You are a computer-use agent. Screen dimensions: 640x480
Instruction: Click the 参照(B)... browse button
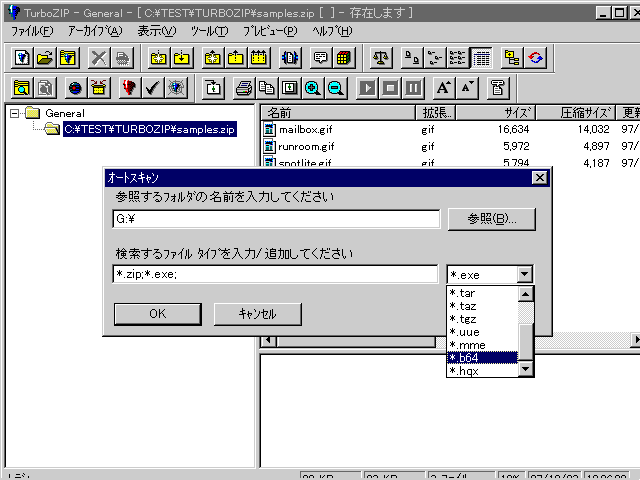492,219
